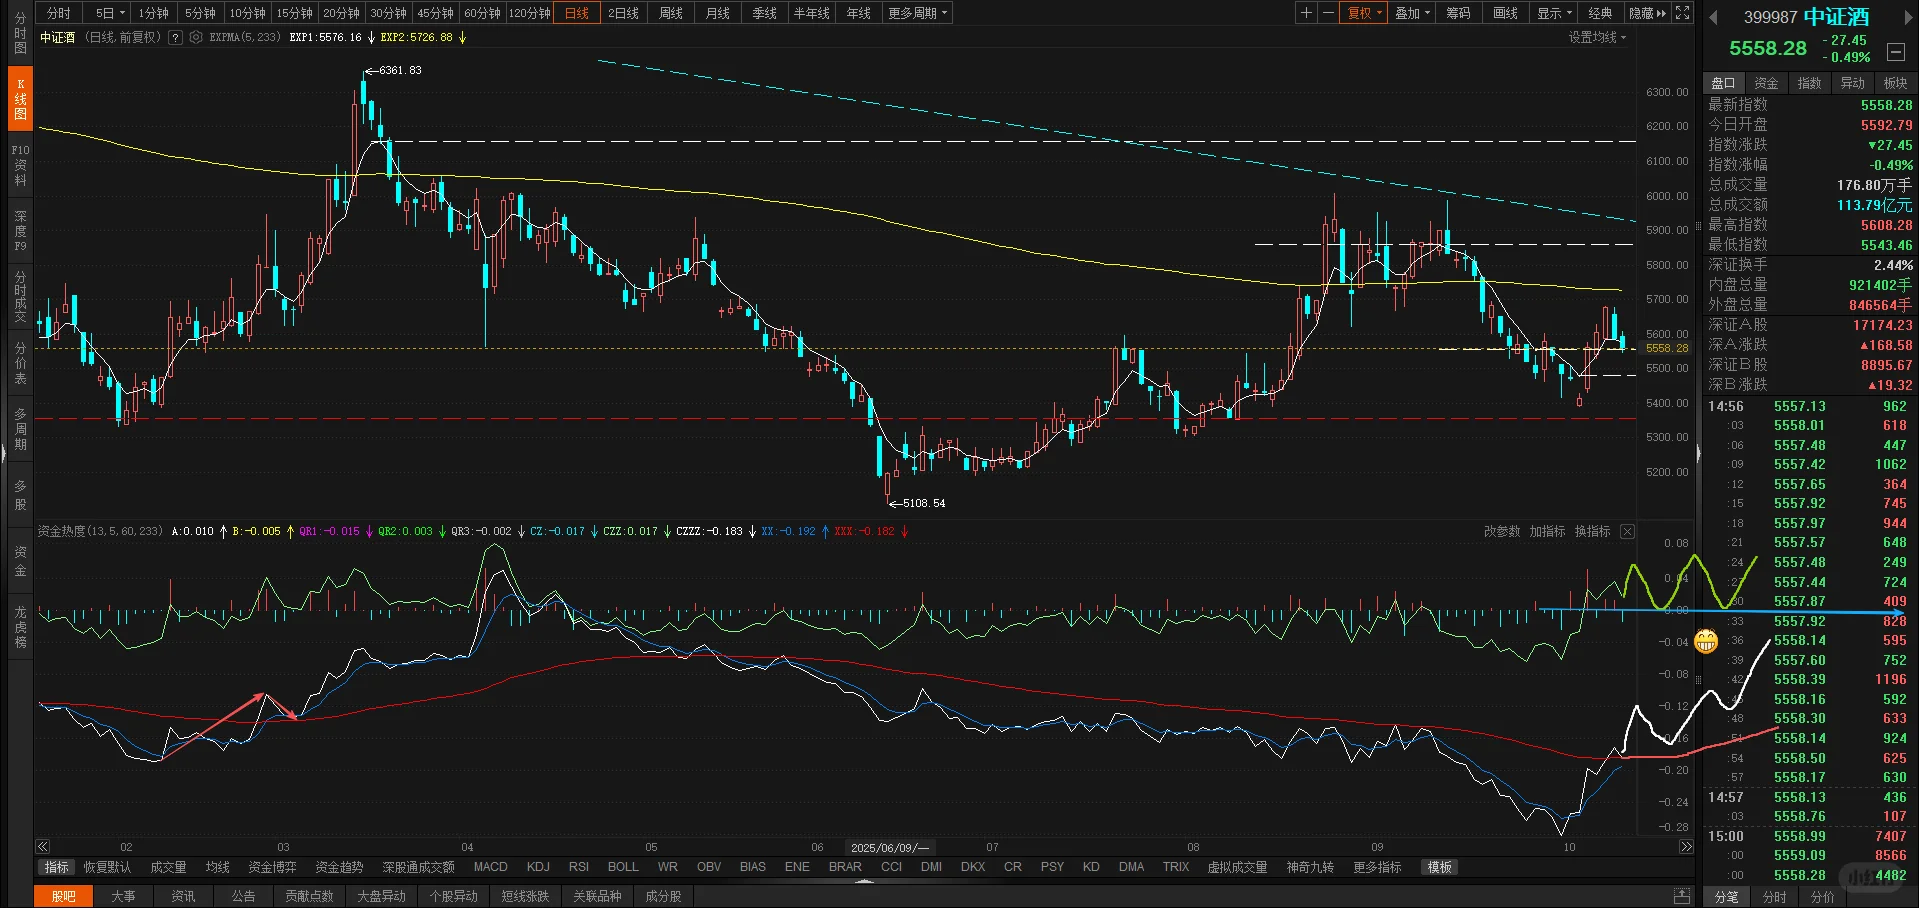Open 分时成交 from sidebar
Screen dimensions: 1919x908
click(20, 296)
